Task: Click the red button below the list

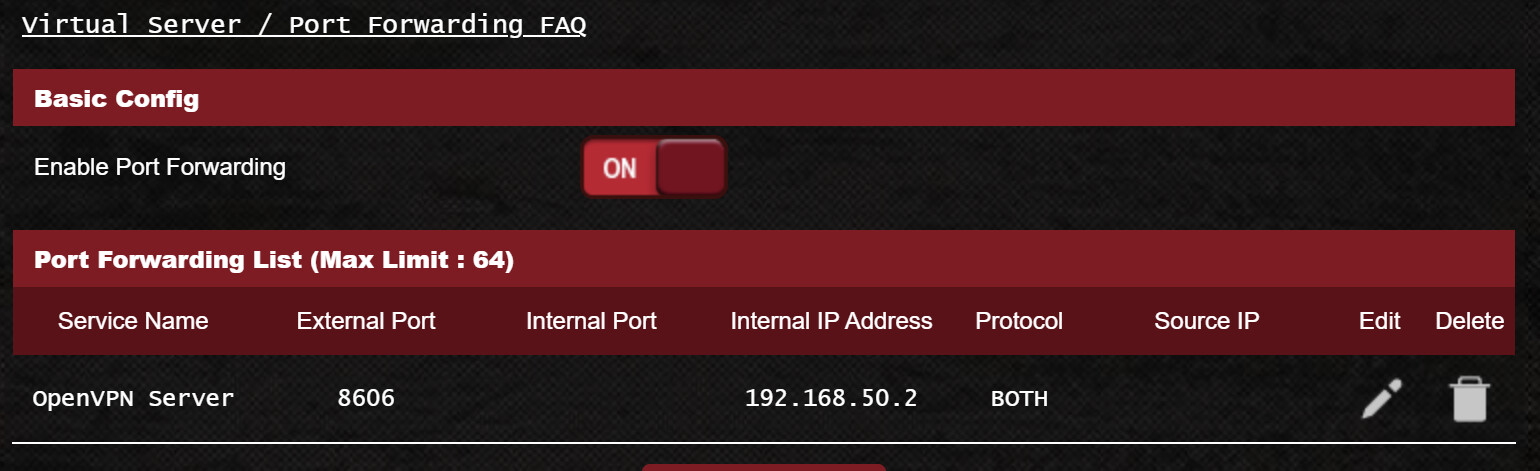Action: 764,467
